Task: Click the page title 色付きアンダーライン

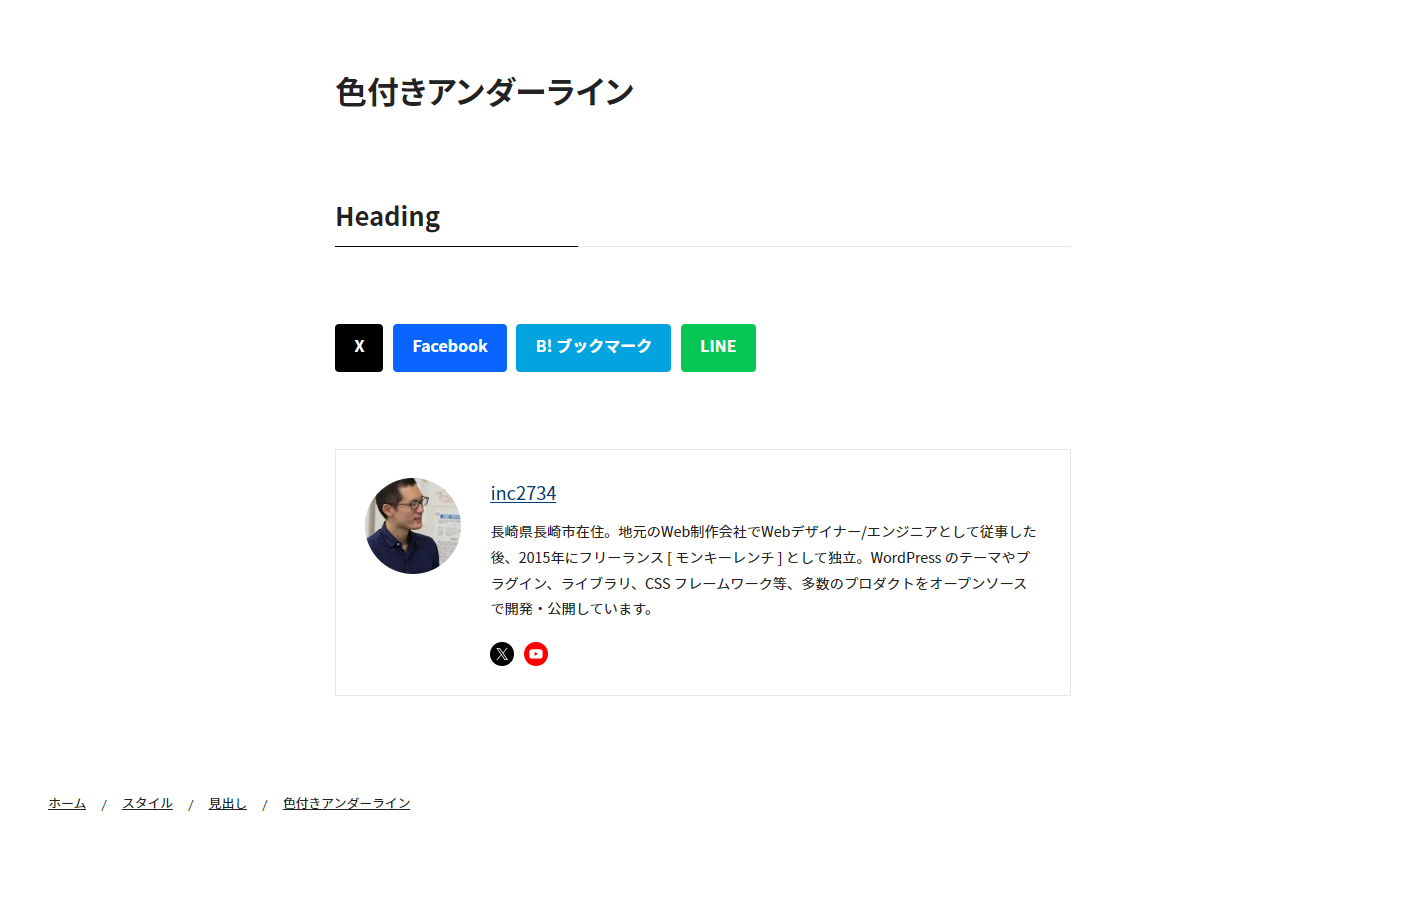Action: 485,92
